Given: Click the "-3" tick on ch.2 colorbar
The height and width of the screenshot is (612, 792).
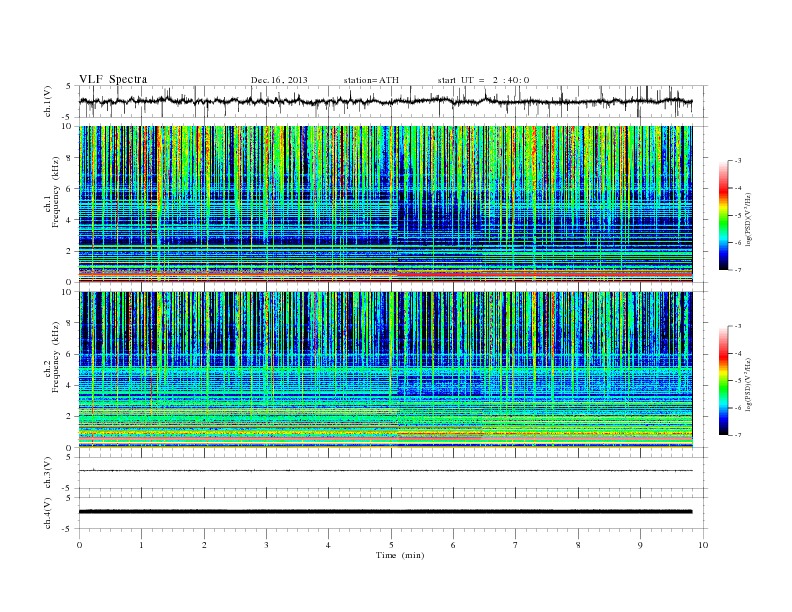Looking at the screenshot, I should coord(738,326).
